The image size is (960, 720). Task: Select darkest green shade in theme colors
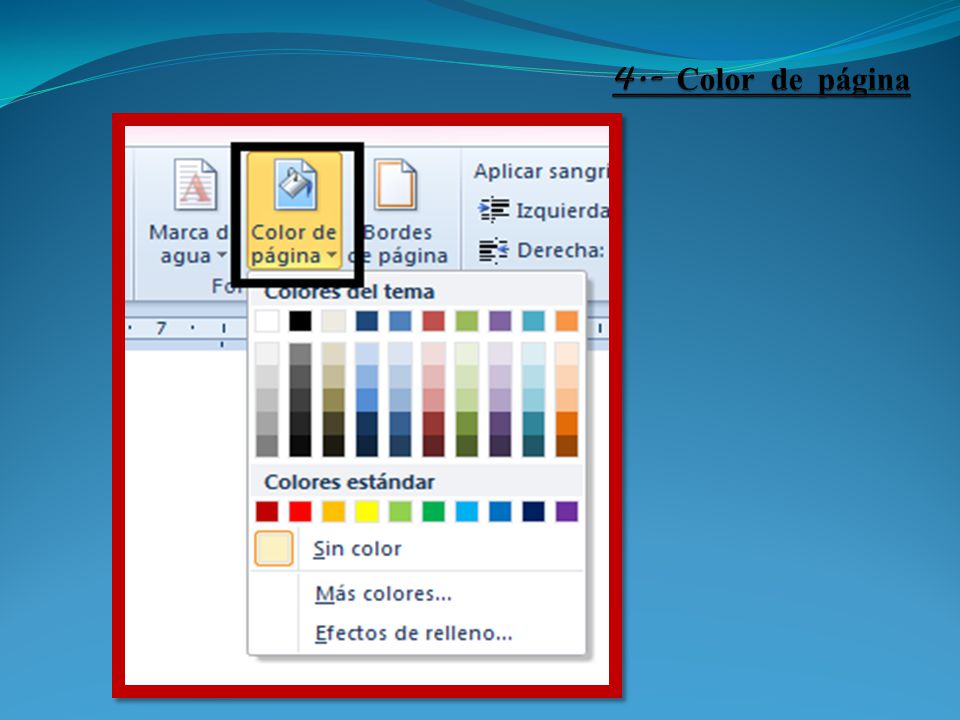[x=467, y=446]
